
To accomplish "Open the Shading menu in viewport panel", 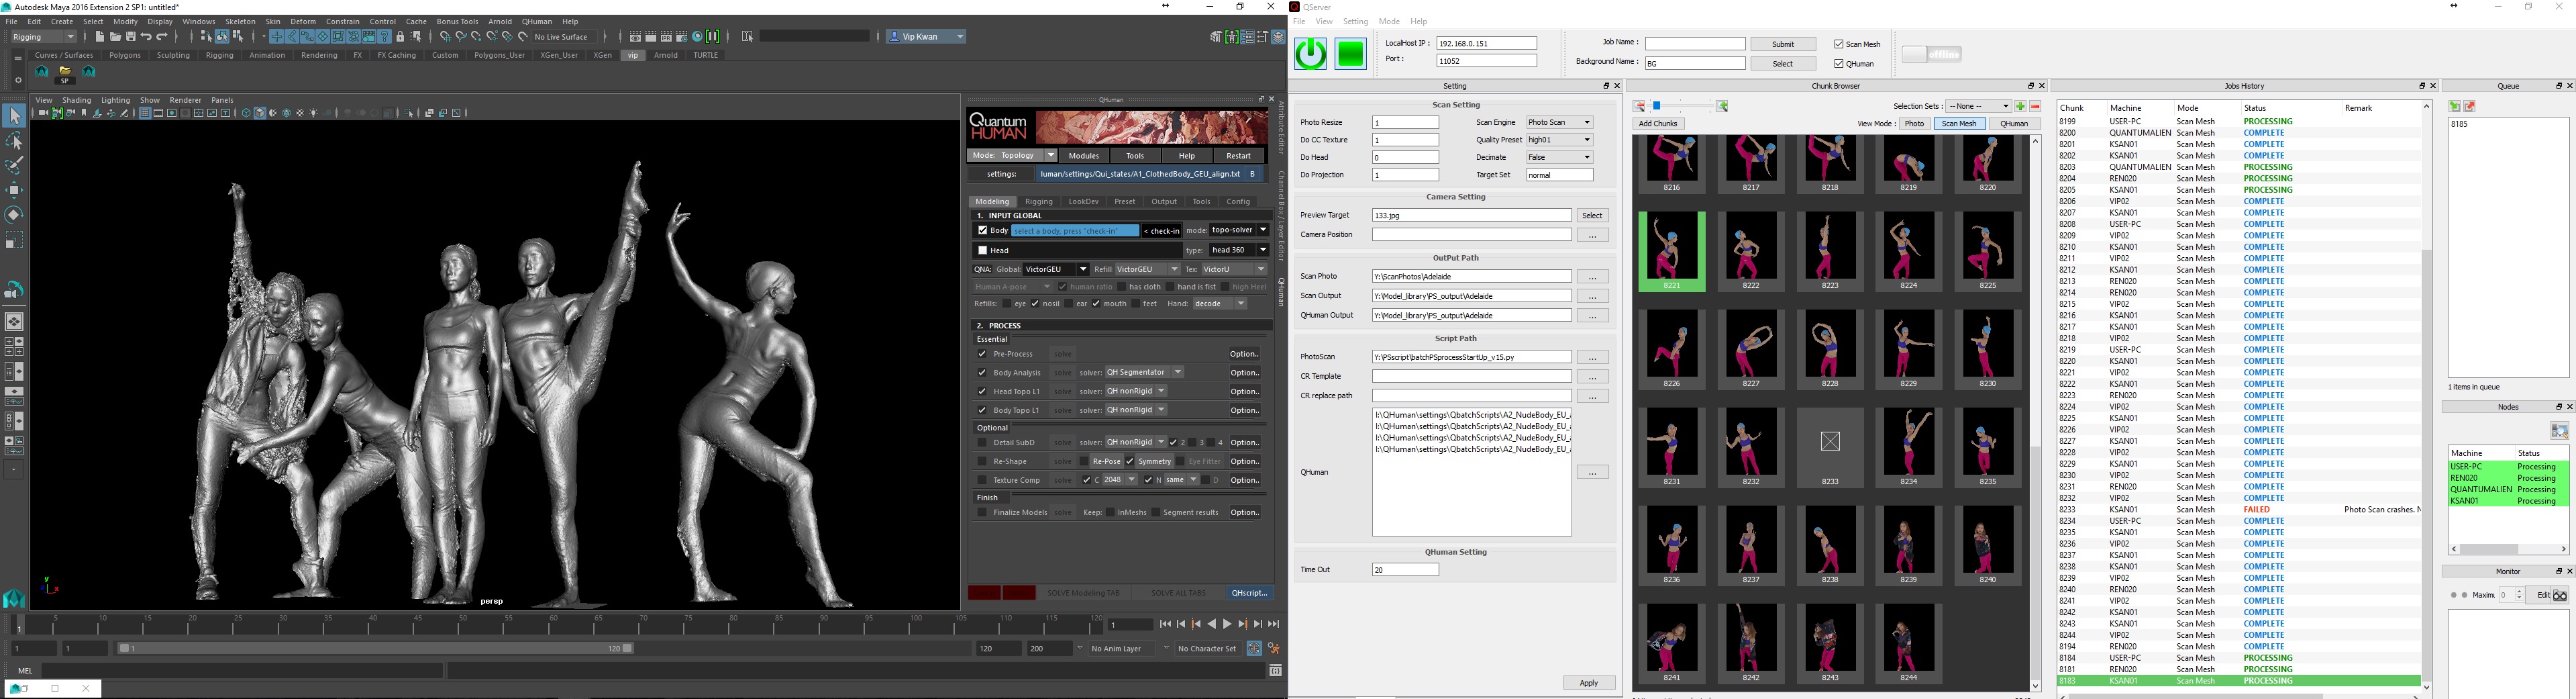I will click(77, 100).
